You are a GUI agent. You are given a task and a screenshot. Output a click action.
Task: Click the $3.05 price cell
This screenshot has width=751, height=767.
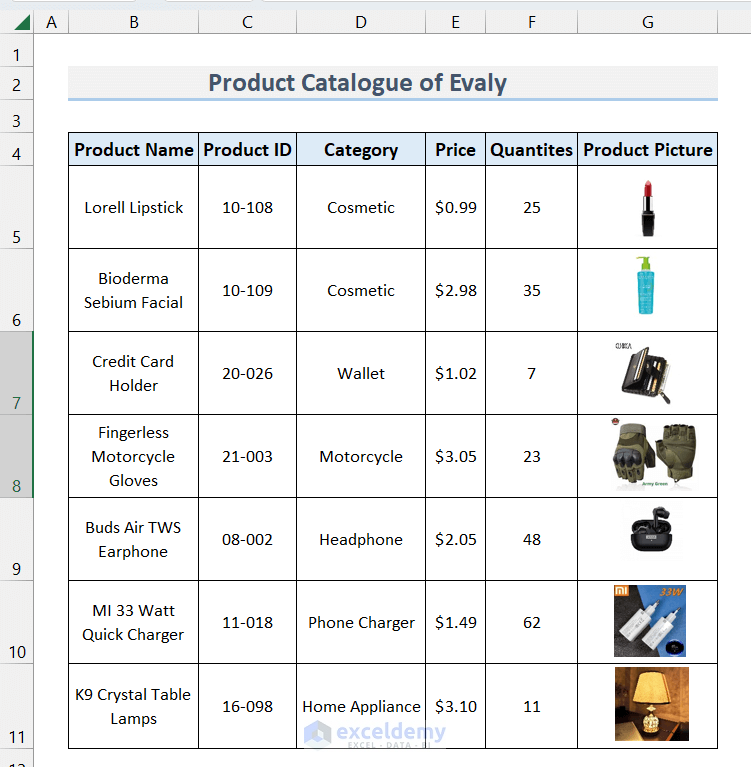(455, 456)
